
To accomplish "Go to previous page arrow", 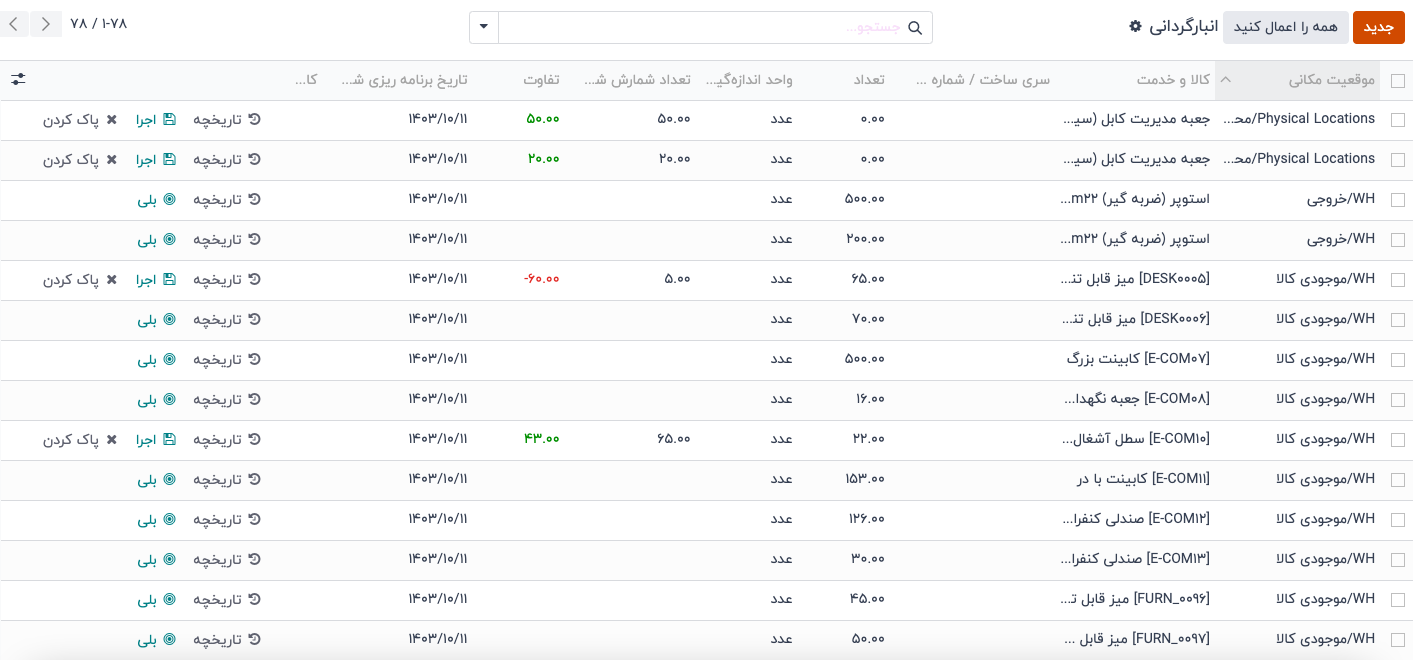I will (x=13, y=24).
